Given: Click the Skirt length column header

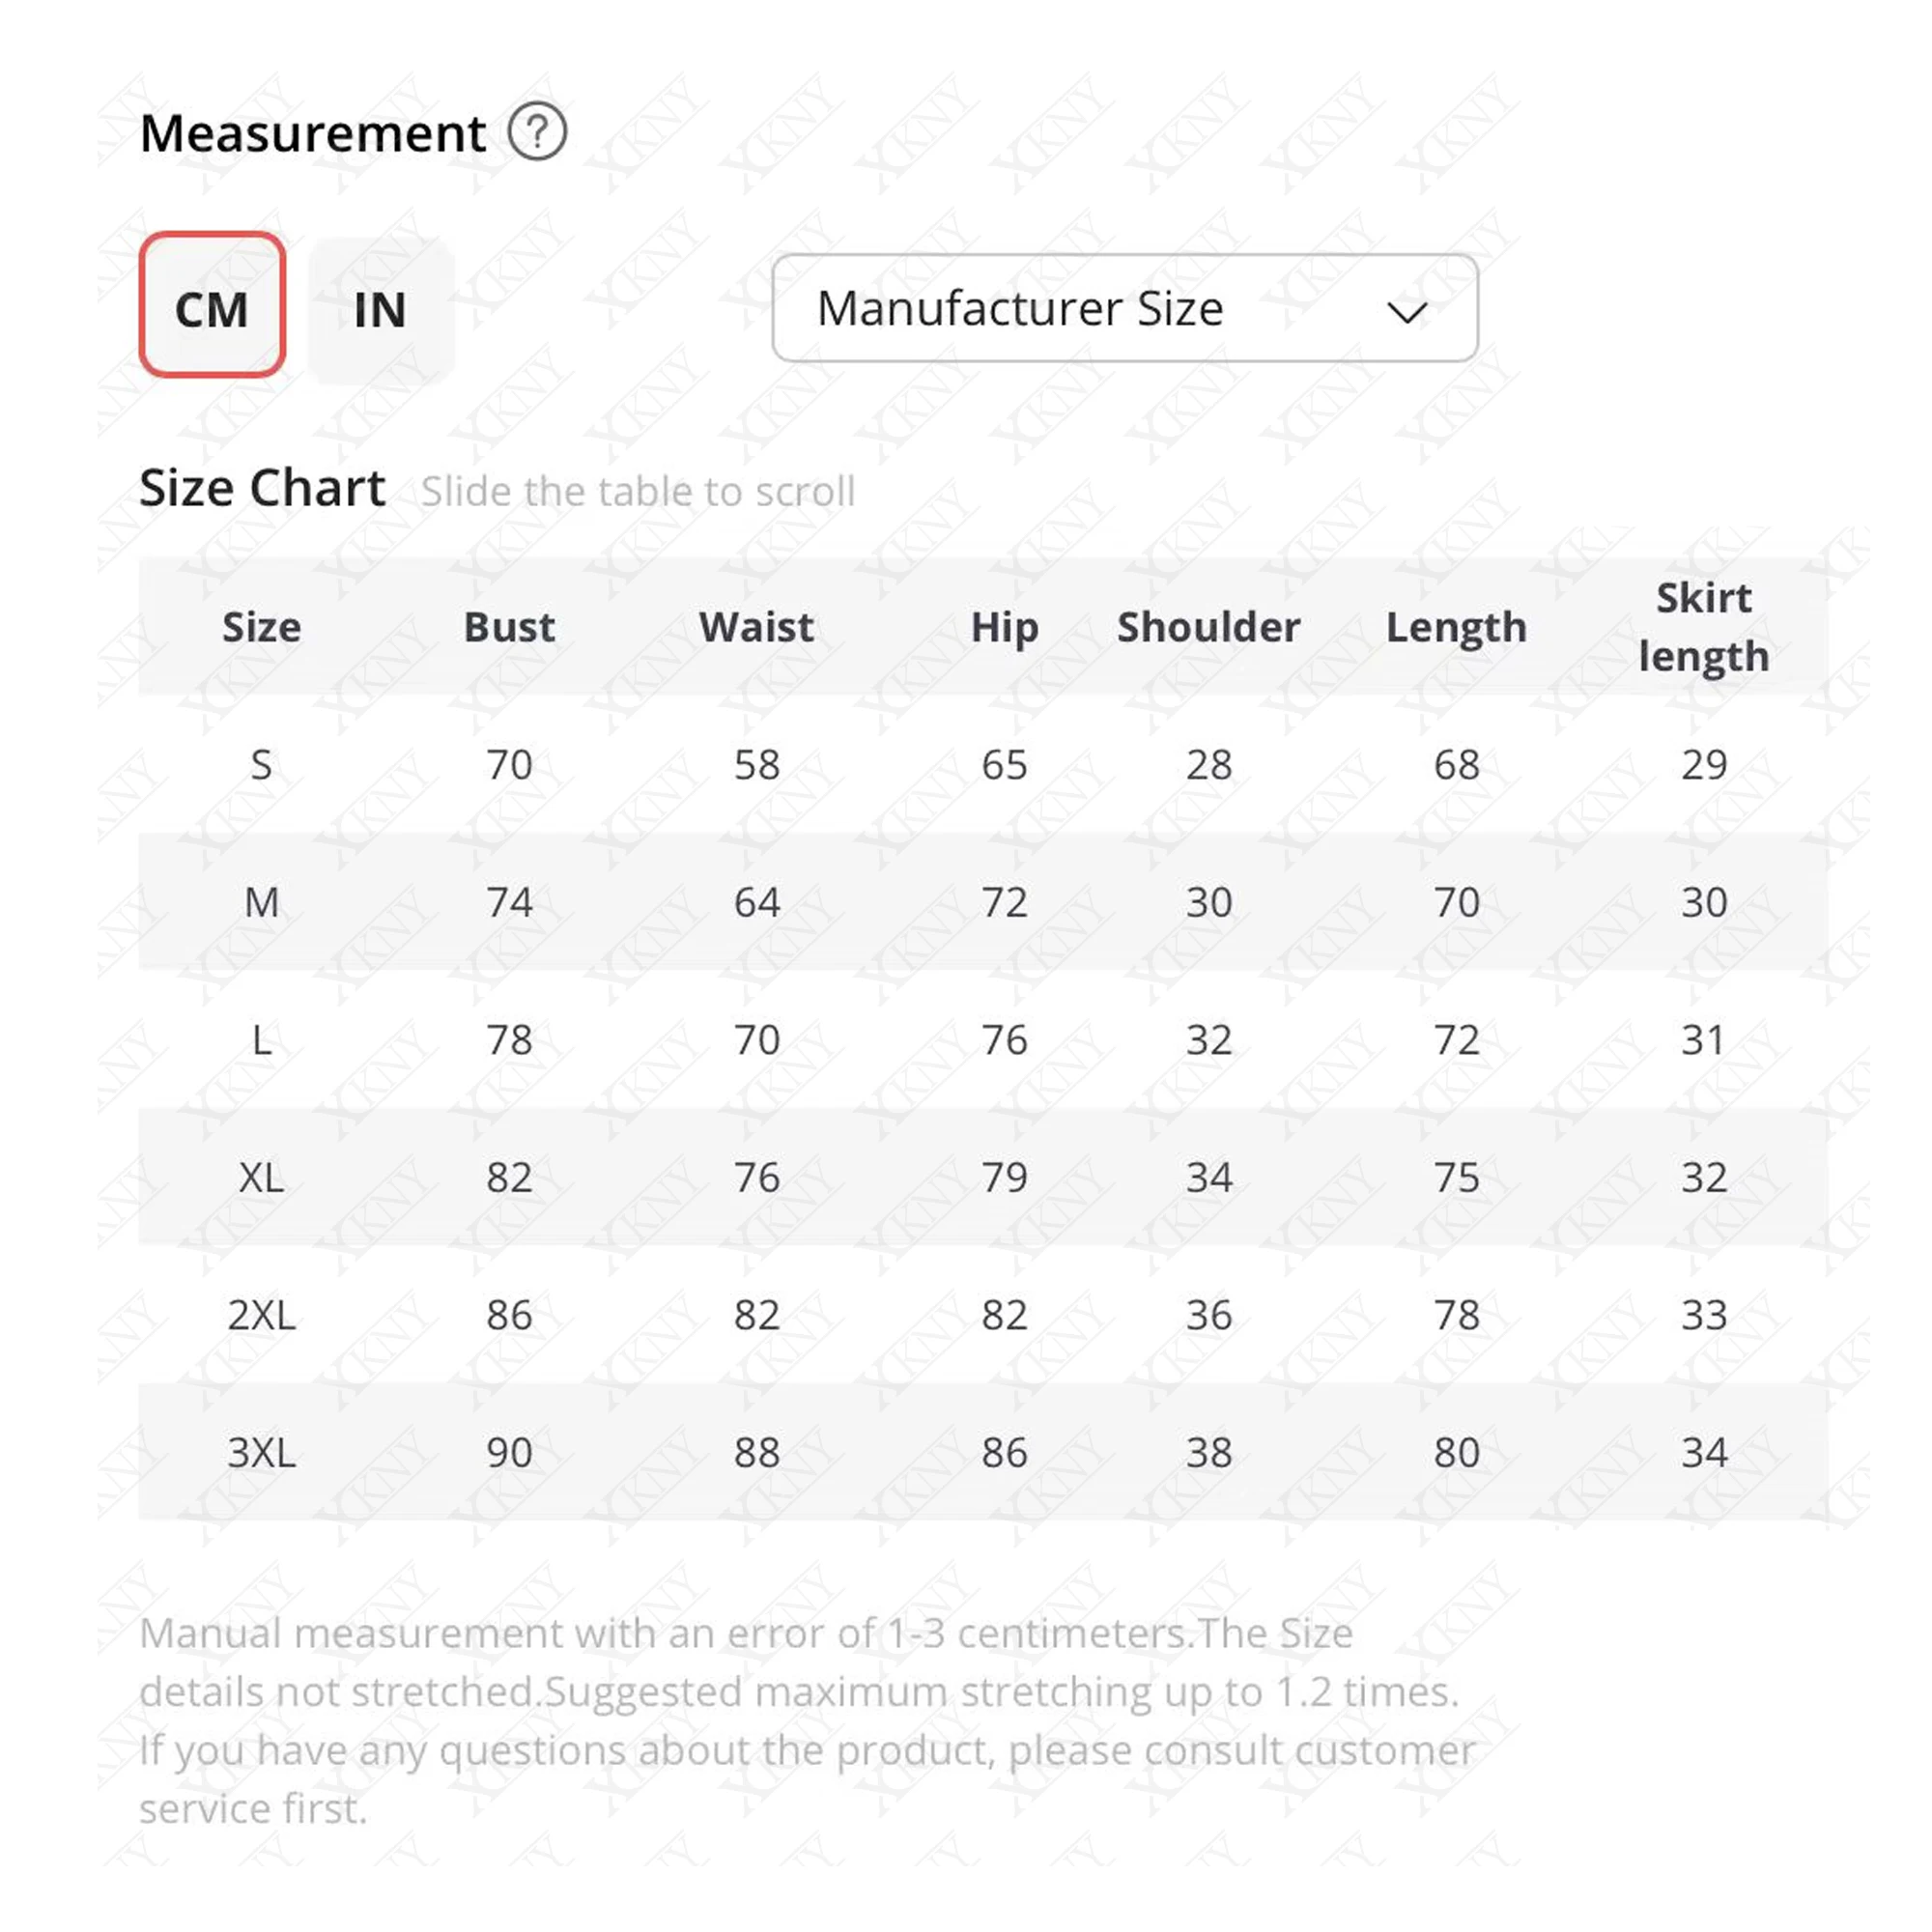Looking at the screenshot, I should point(1704,627).
